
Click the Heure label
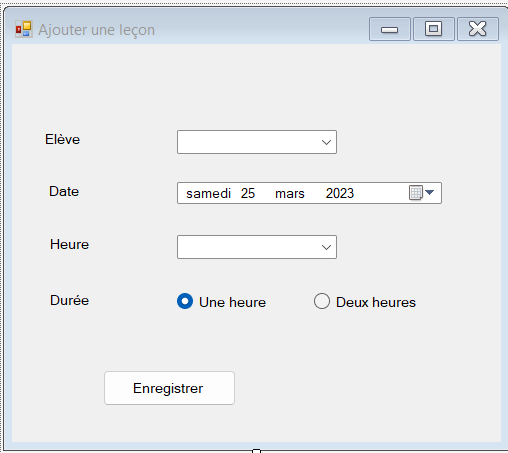69,244
